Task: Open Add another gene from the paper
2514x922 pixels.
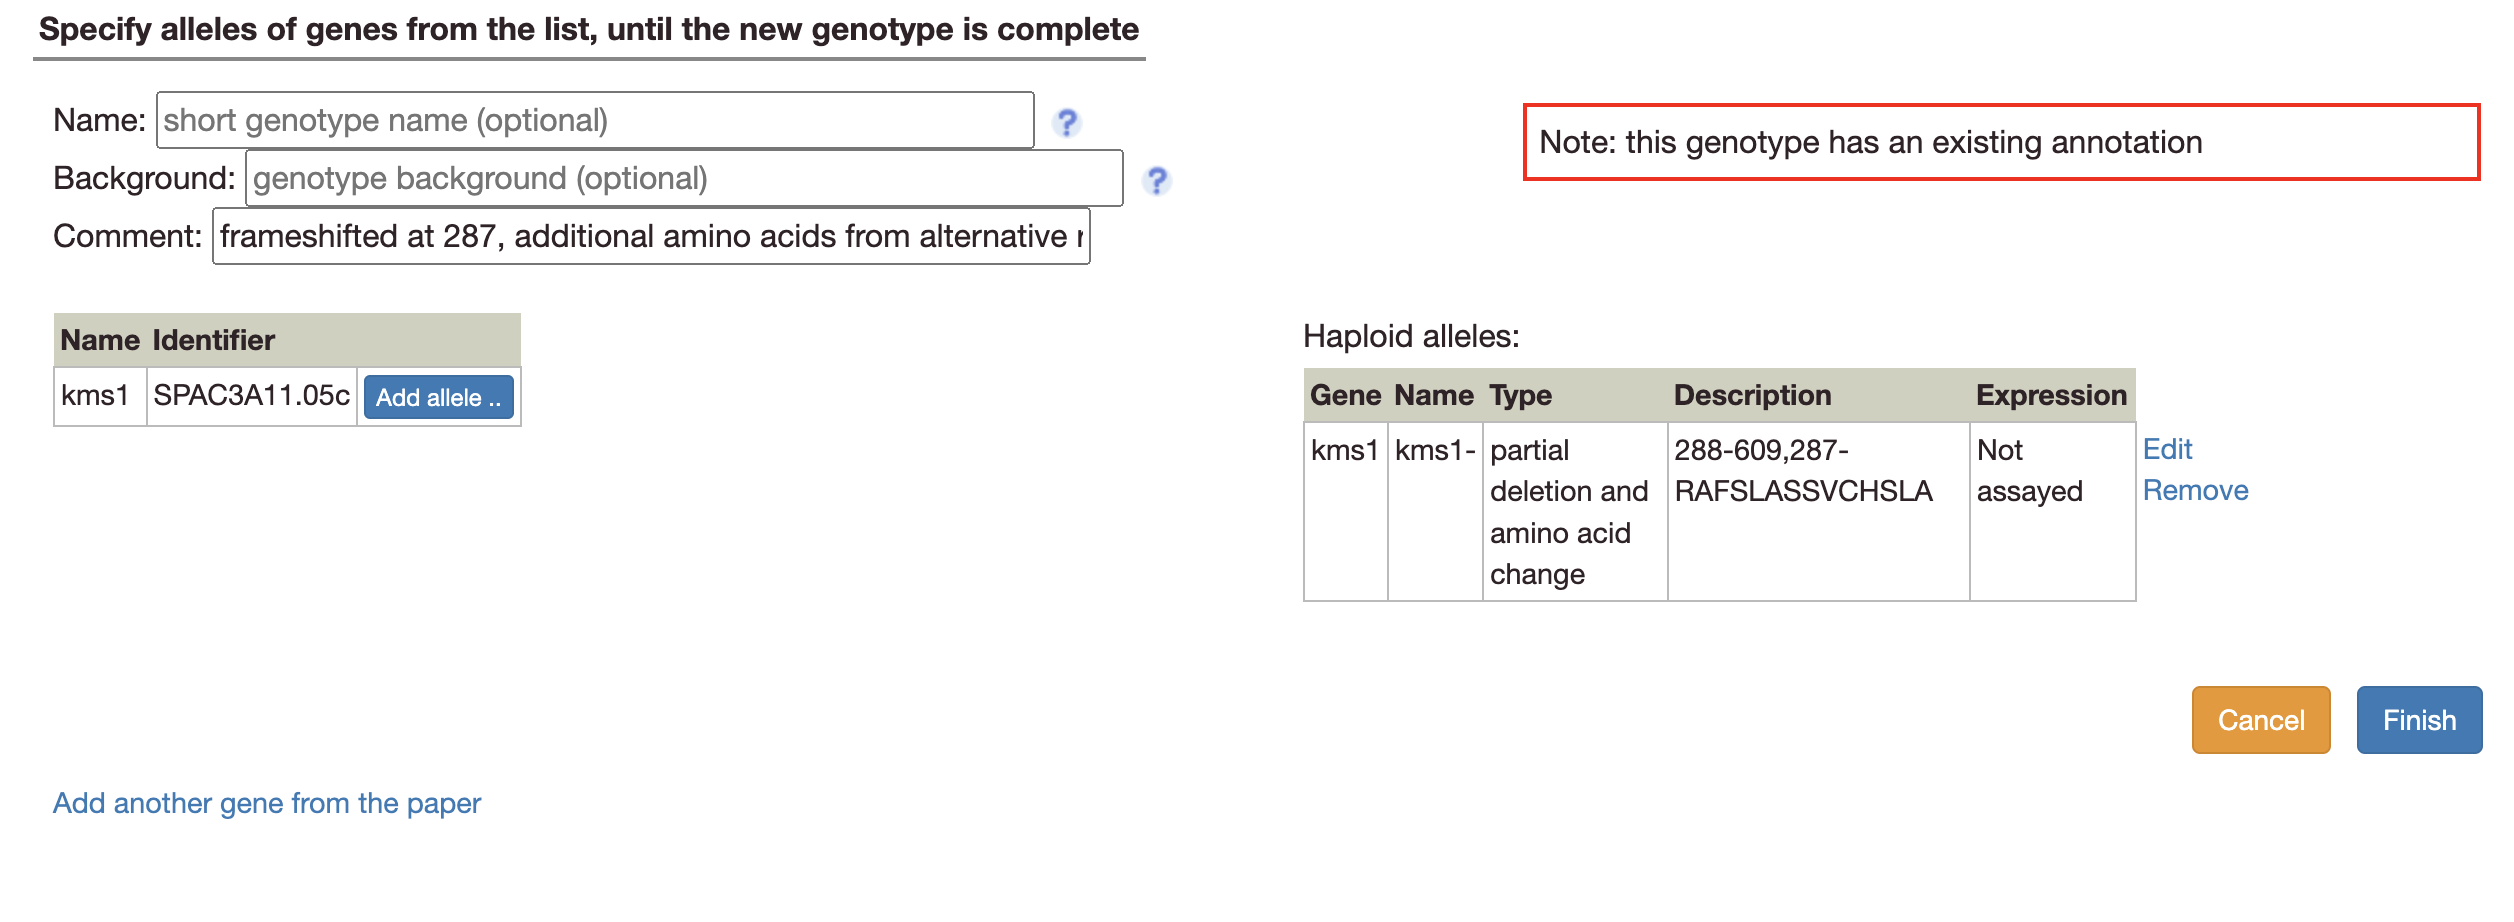Action: pyautogui.click(x=267, y=803)
